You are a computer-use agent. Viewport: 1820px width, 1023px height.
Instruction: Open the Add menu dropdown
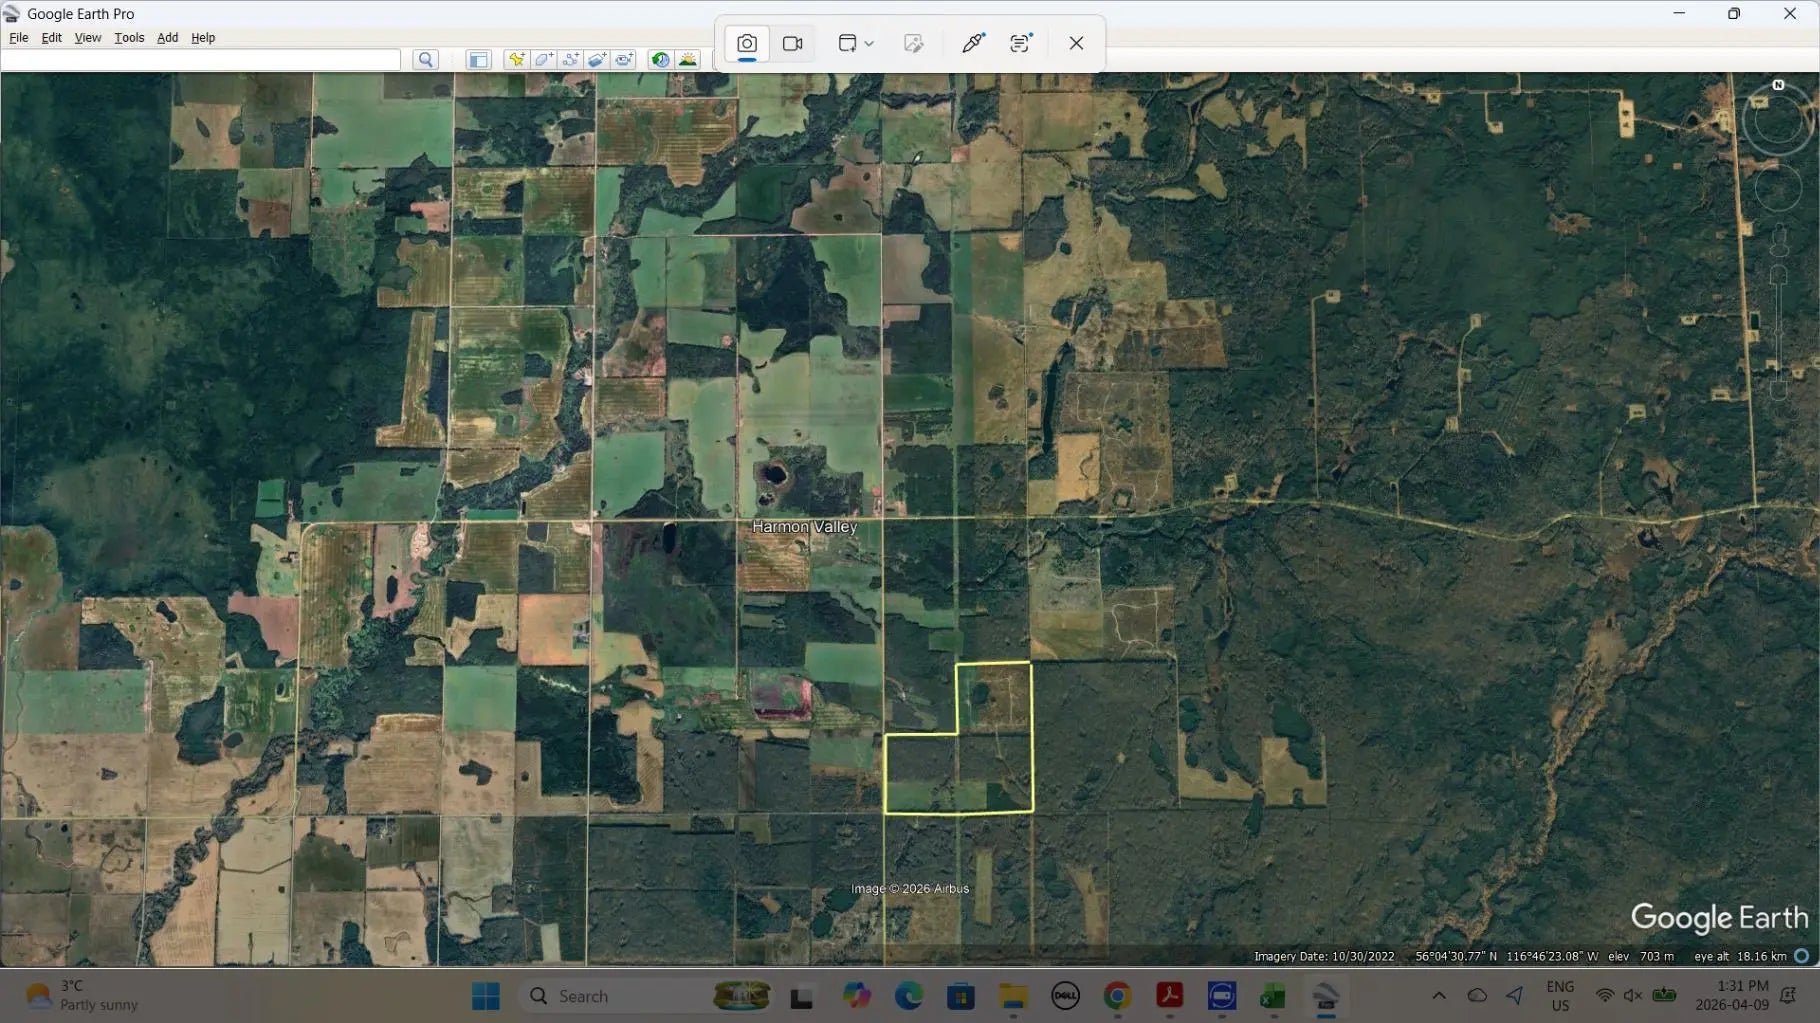pos(167,38)
